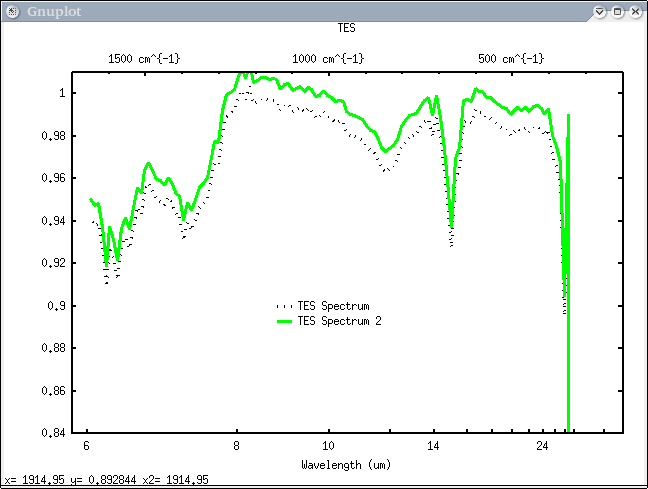Click the x-axis tick label 6

click(x=86, y=446)
